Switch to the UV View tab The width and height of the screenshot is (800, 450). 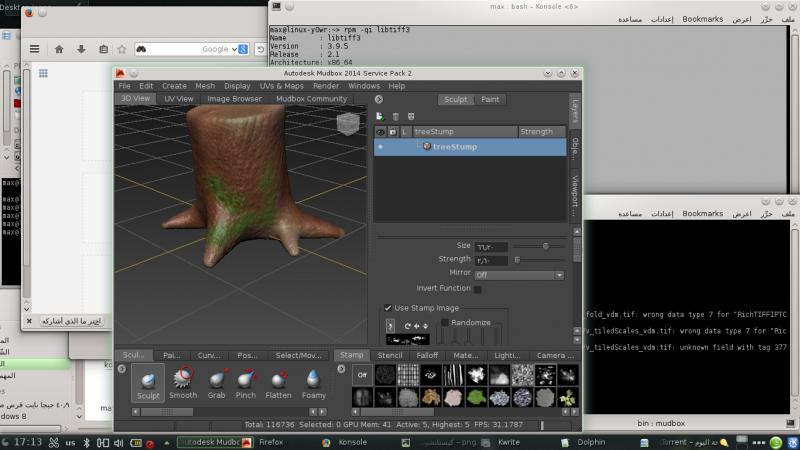pos(179,99)
